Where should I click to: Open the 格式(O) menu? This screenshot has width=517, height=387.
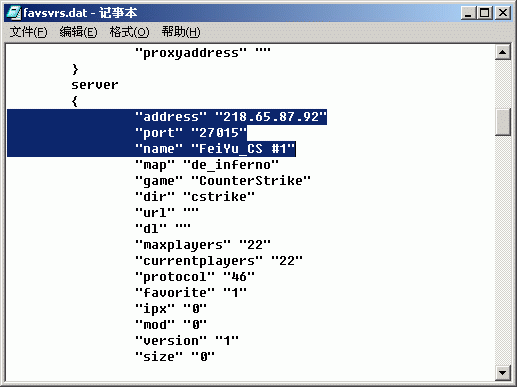tap(129, 32)
